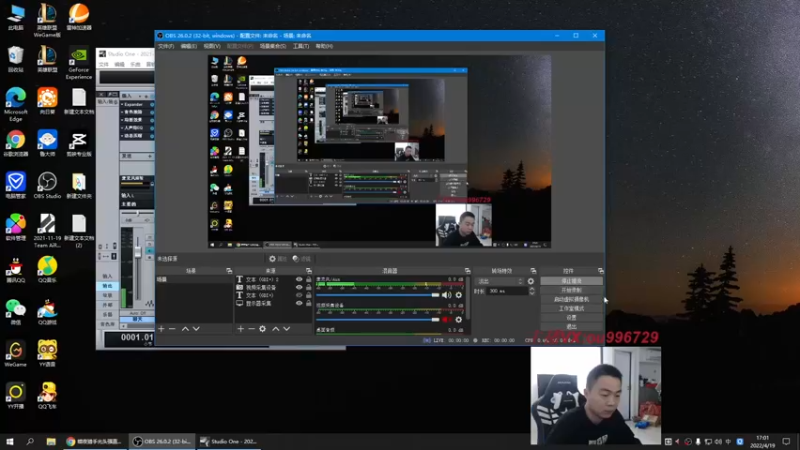This screenshot has height=450, width=800.
Task: Select the display capture source row
Action: (273, 303)
